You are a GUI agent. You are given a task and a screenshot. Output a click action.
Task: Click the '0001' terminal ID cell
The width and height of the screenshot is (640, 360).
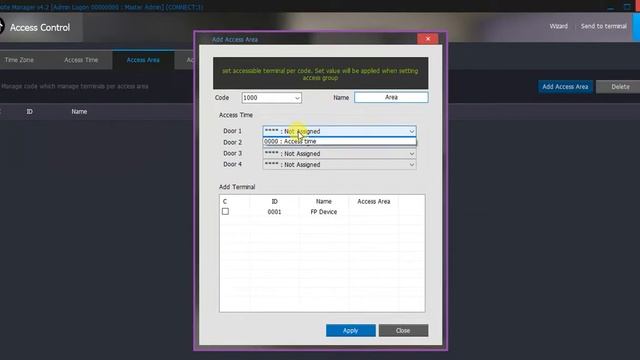(274, 212)
